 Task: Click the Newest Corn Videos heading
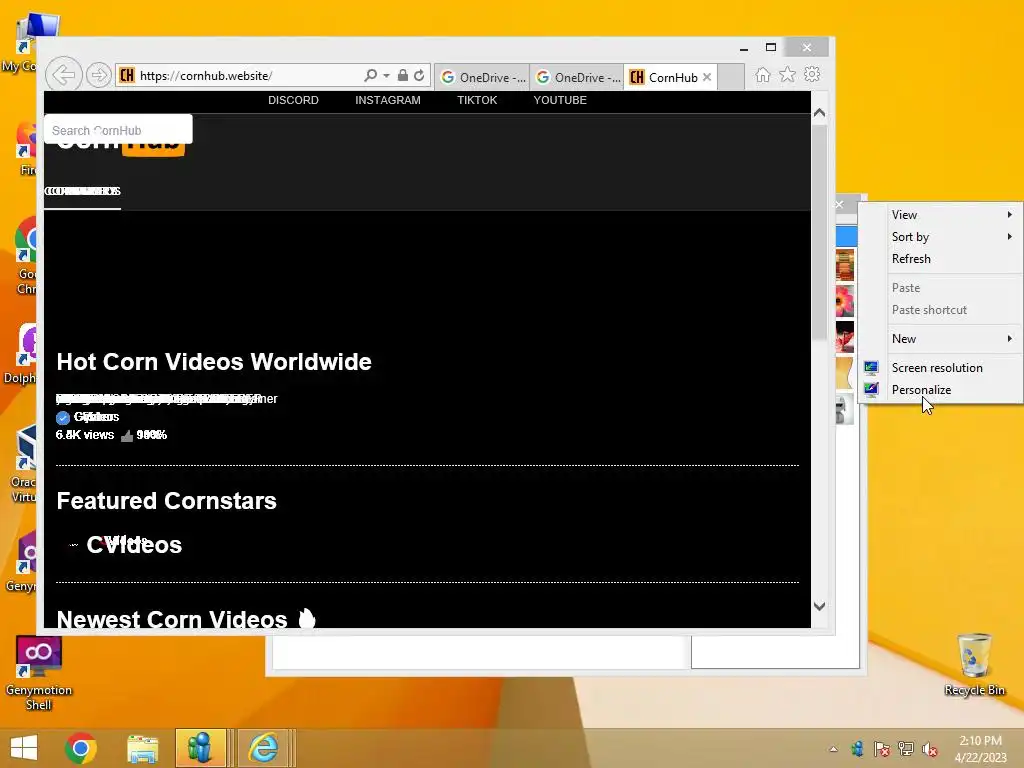pyautogui.click(x=172, y=619)
